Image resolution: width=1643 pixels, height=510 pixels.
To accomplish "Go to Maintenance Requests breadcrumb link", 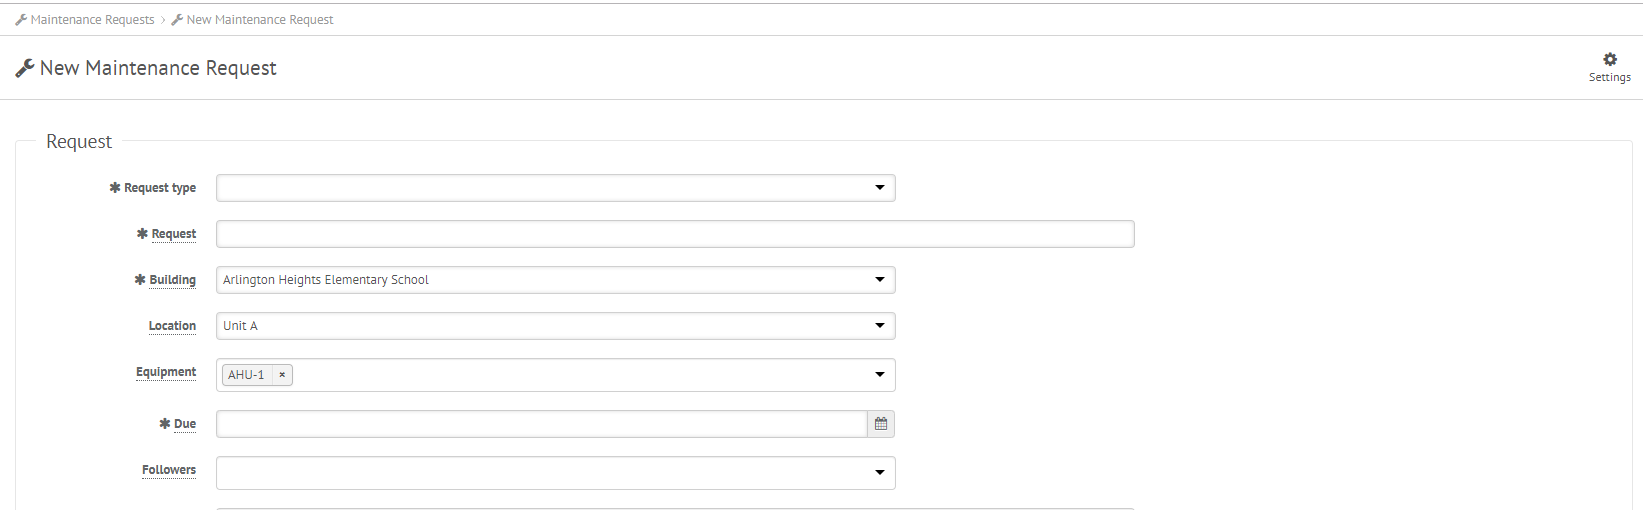I will 93,20.
